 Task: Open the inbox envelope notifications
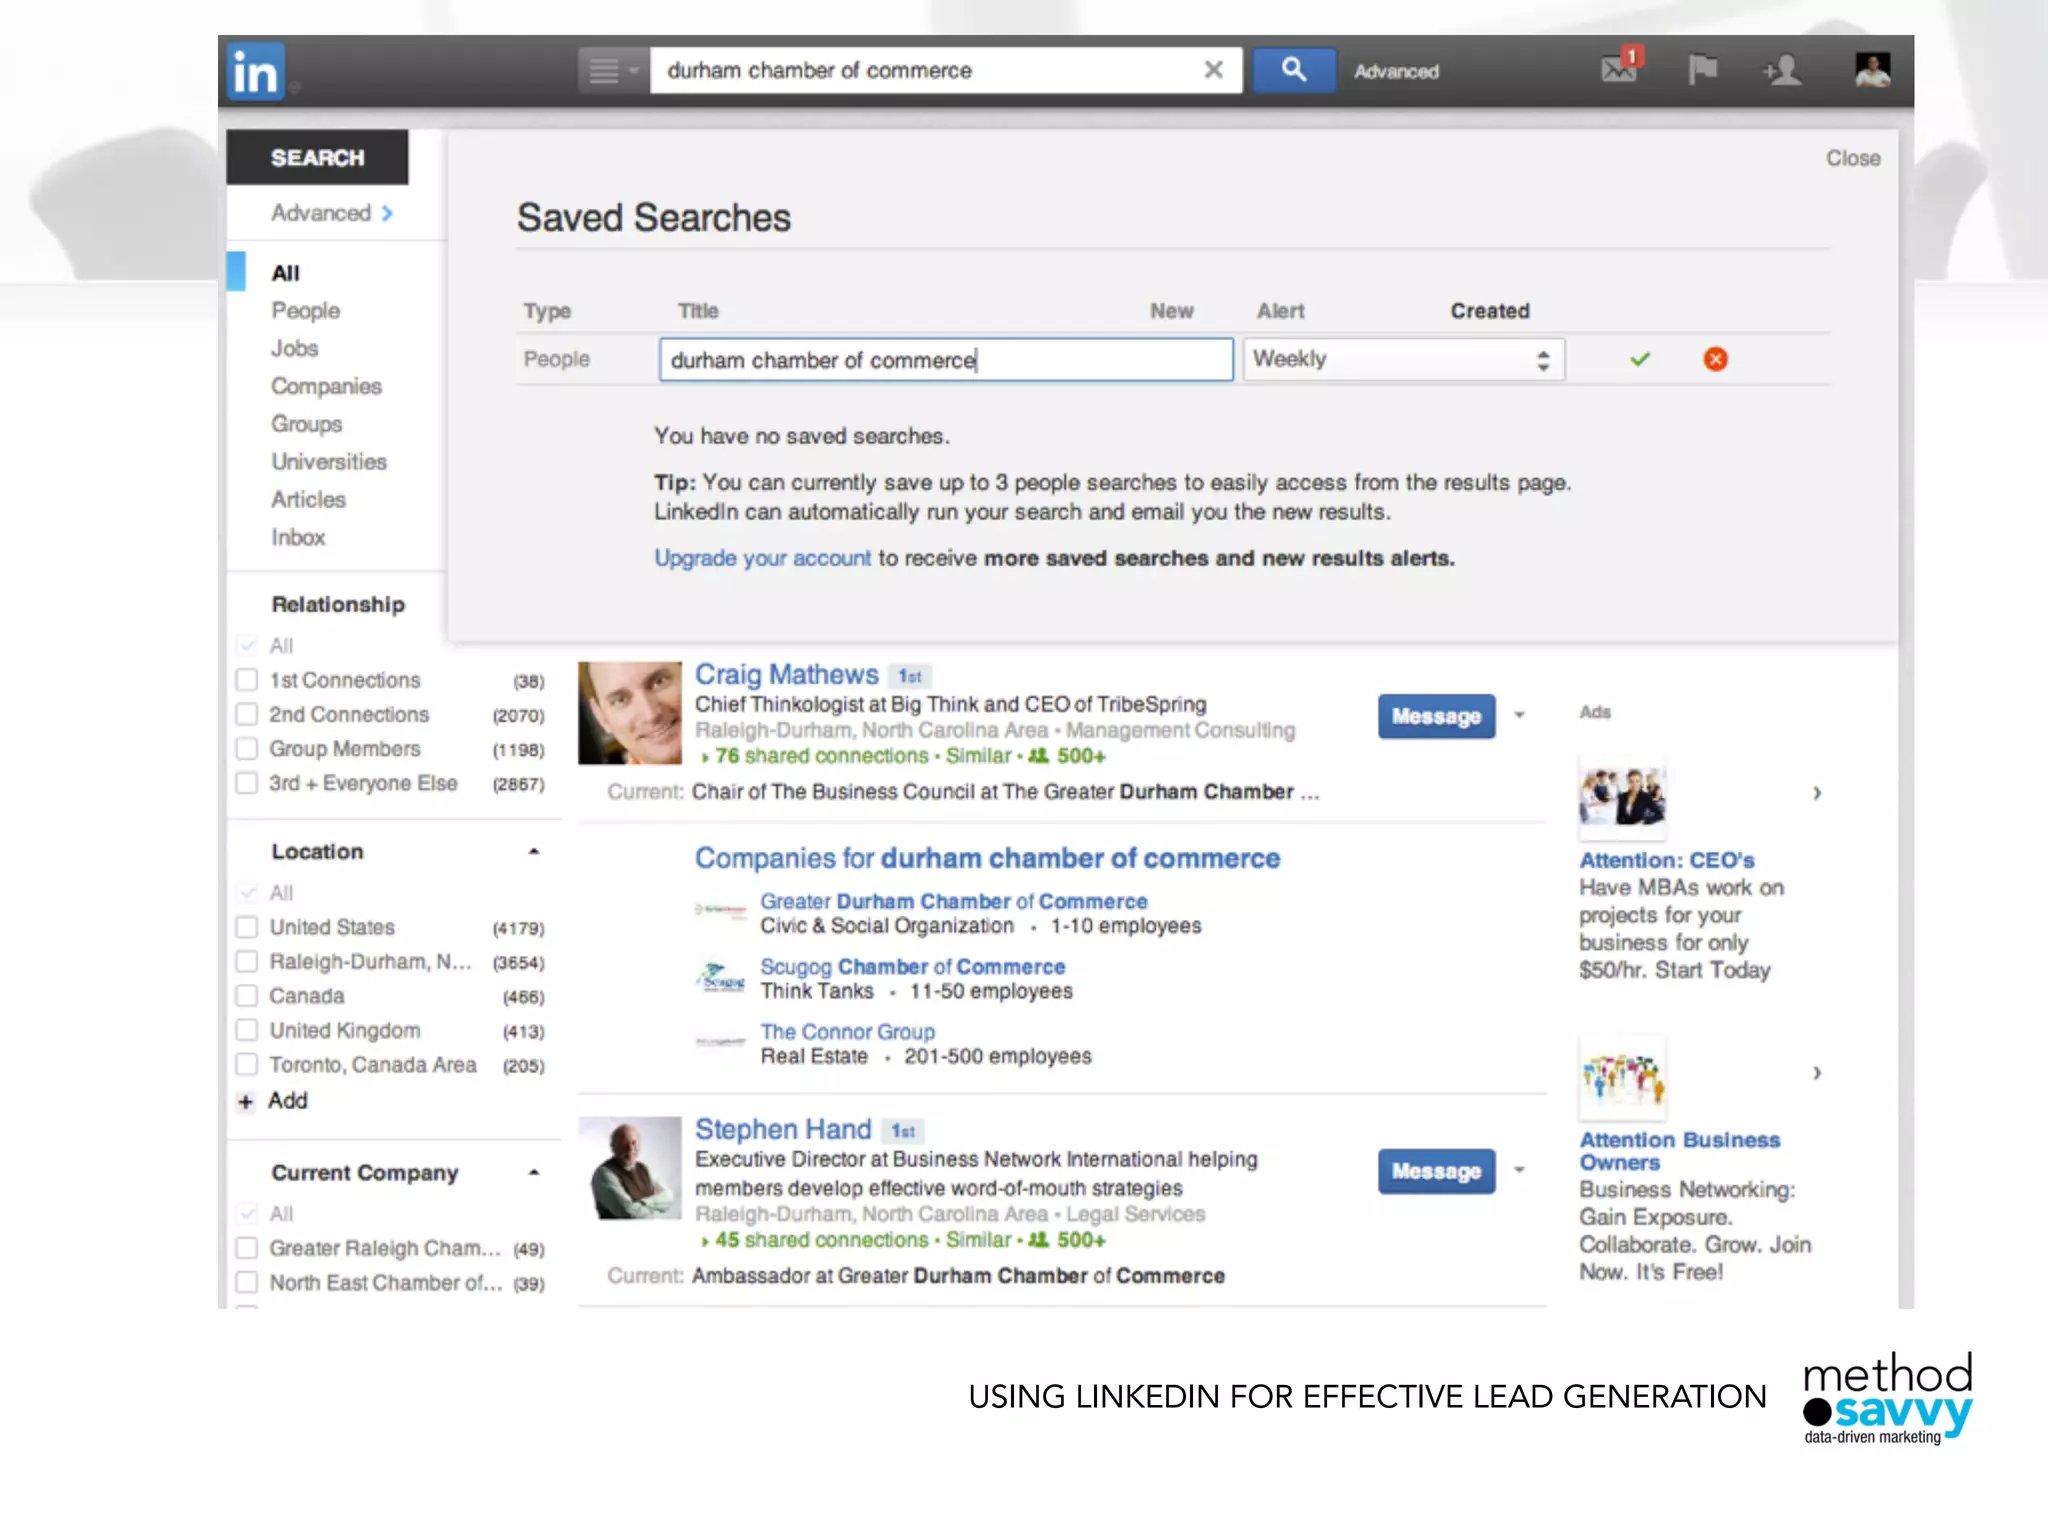pyautogui.click(x=1620, y=66)
